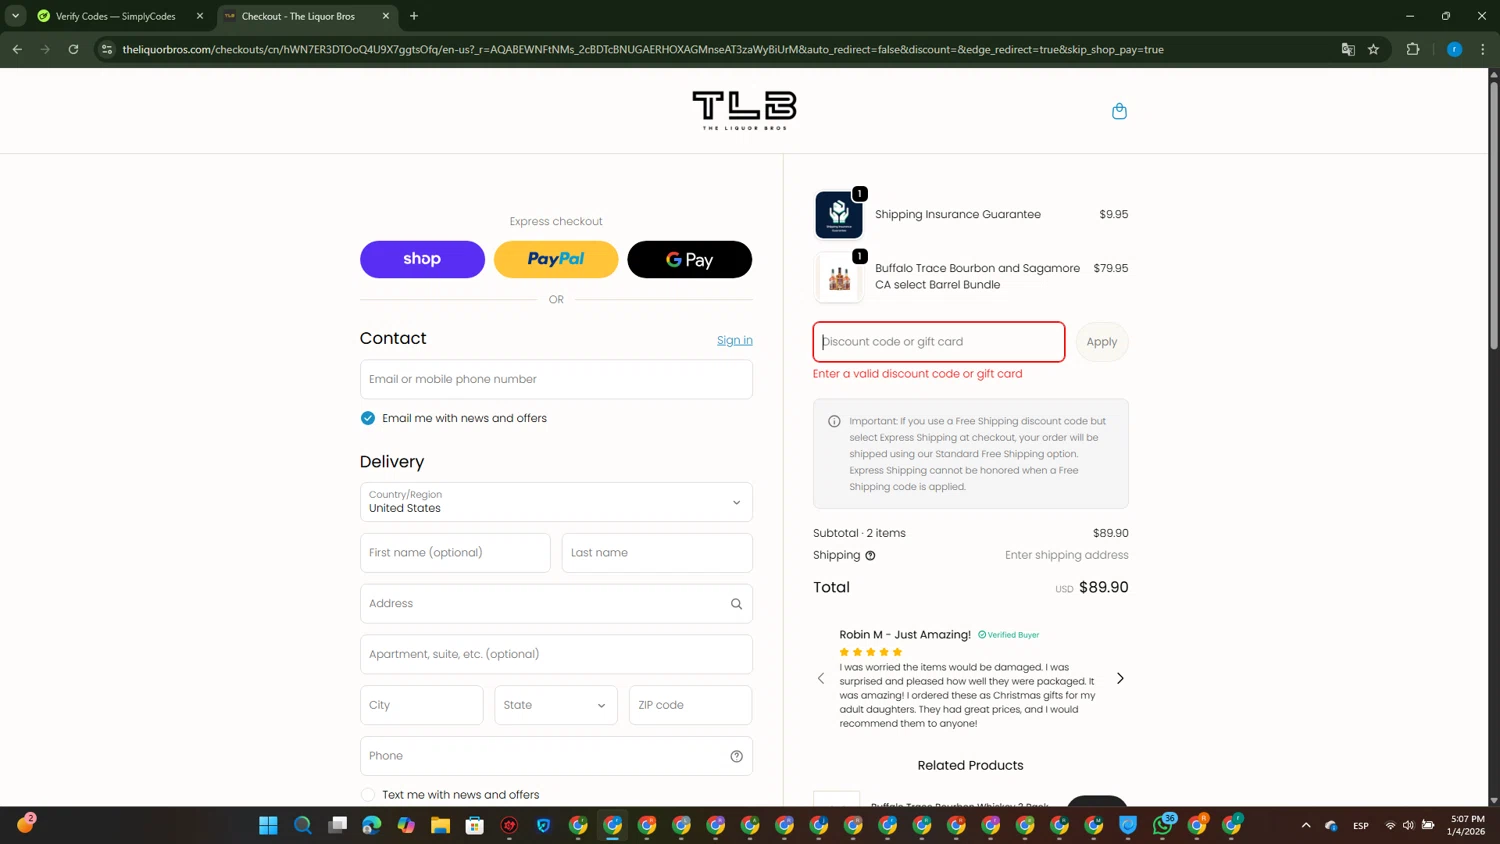The width and height of the screenshot is (1500, 844).
Task: Pay with PayPal button
Action: coord(556,259)
